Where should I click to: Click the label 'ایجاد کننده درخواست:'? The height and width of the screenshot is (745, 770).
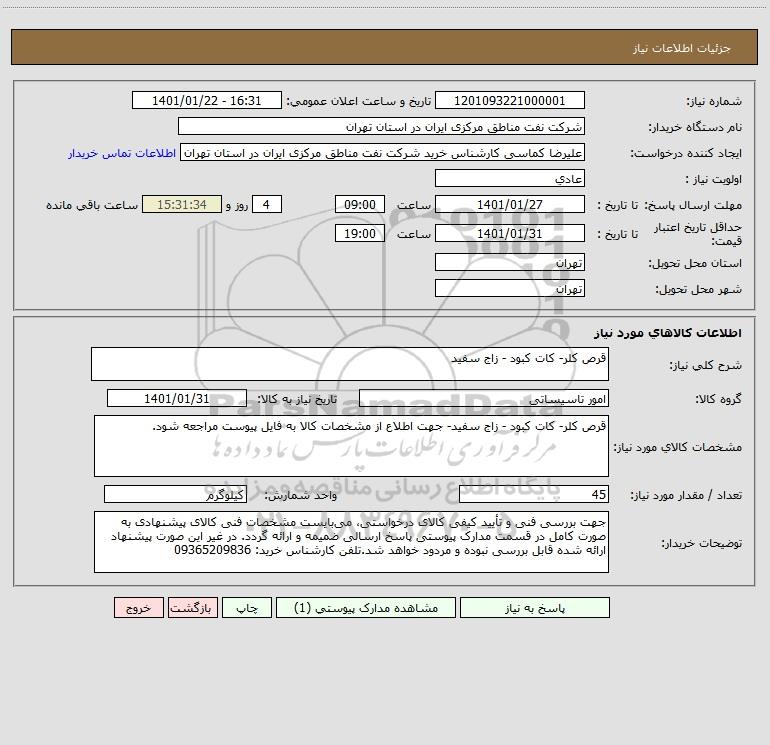tap(686, 153)
